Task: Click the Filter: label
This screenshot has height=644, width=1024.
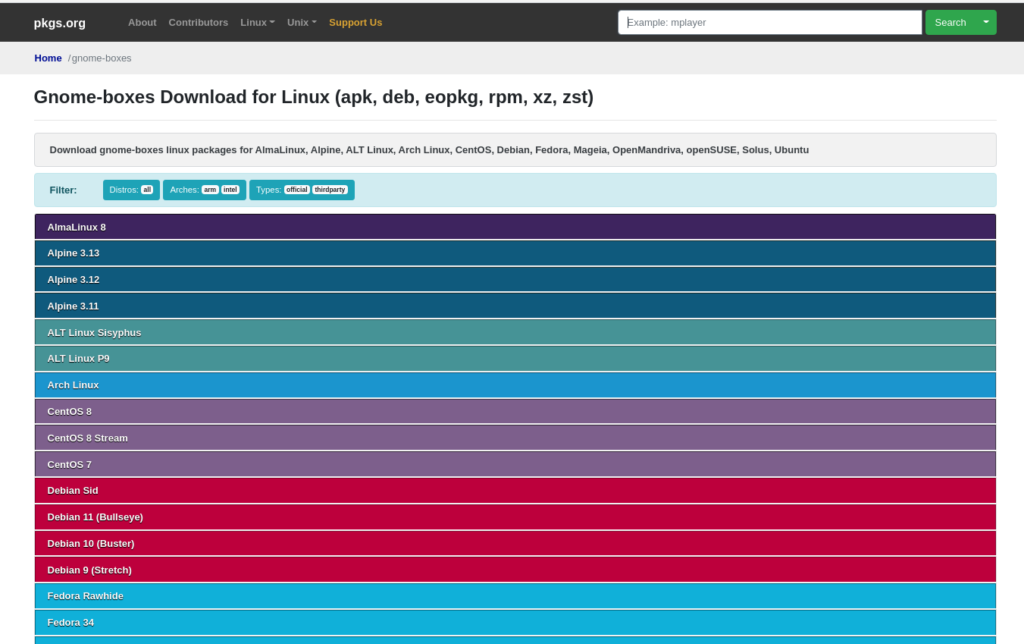Action: (x=63, y=190)
